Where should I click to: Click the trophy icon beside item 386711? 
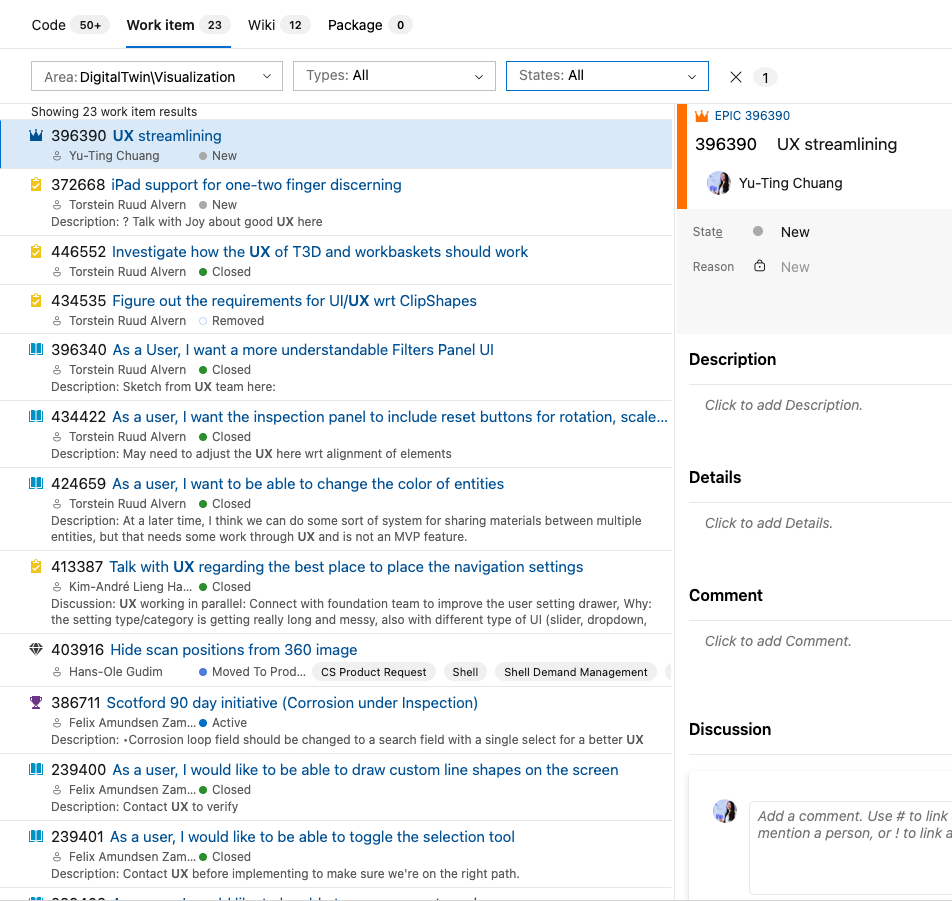tap(37, 703)
